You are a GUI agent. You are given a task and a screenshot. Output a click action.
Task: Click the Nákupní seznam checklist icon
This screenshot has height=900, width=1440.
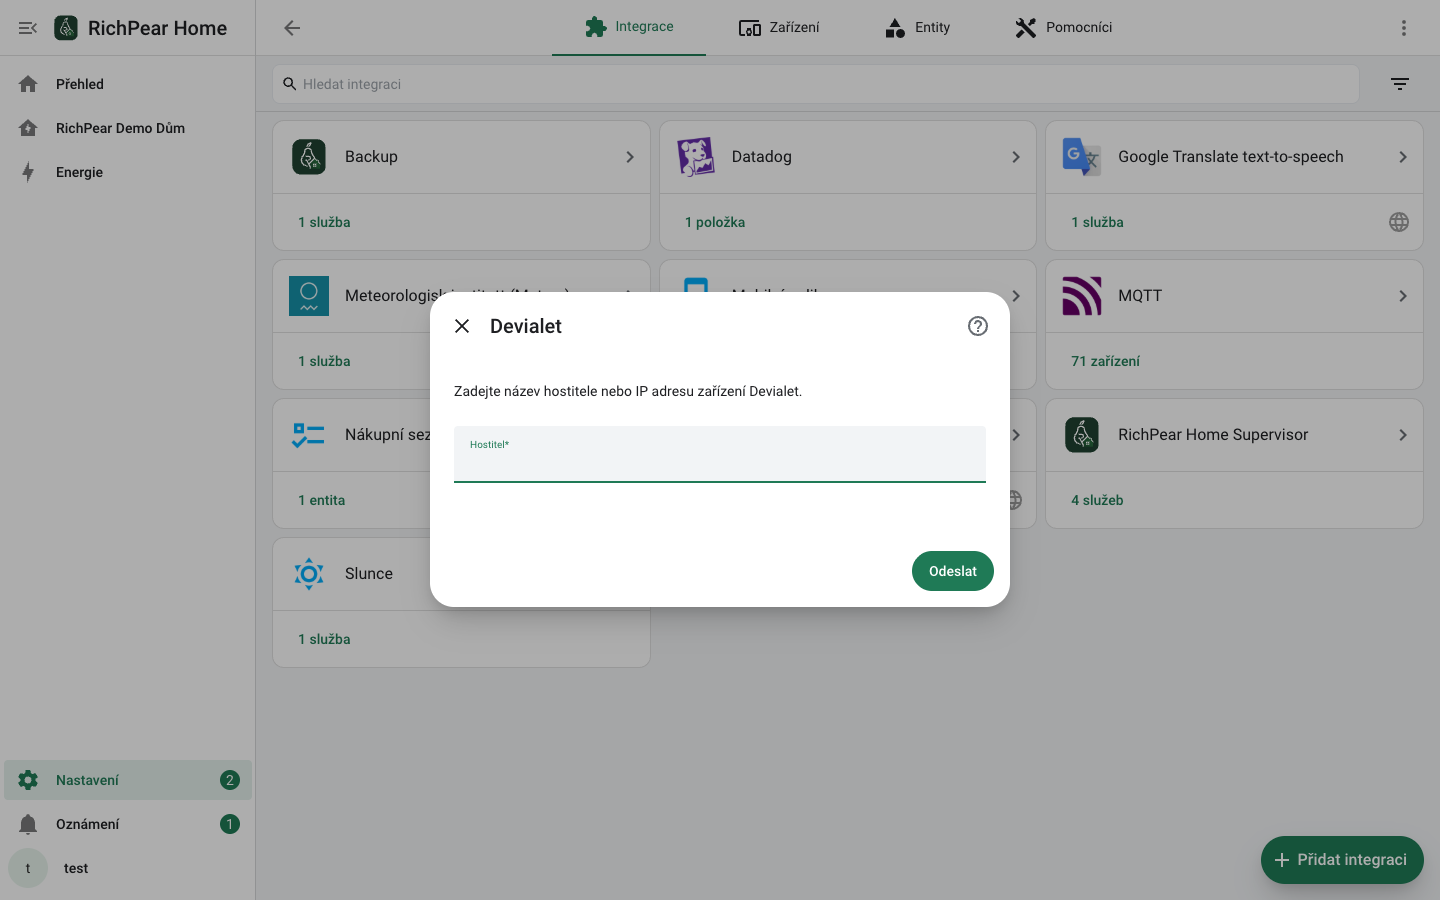309,435
